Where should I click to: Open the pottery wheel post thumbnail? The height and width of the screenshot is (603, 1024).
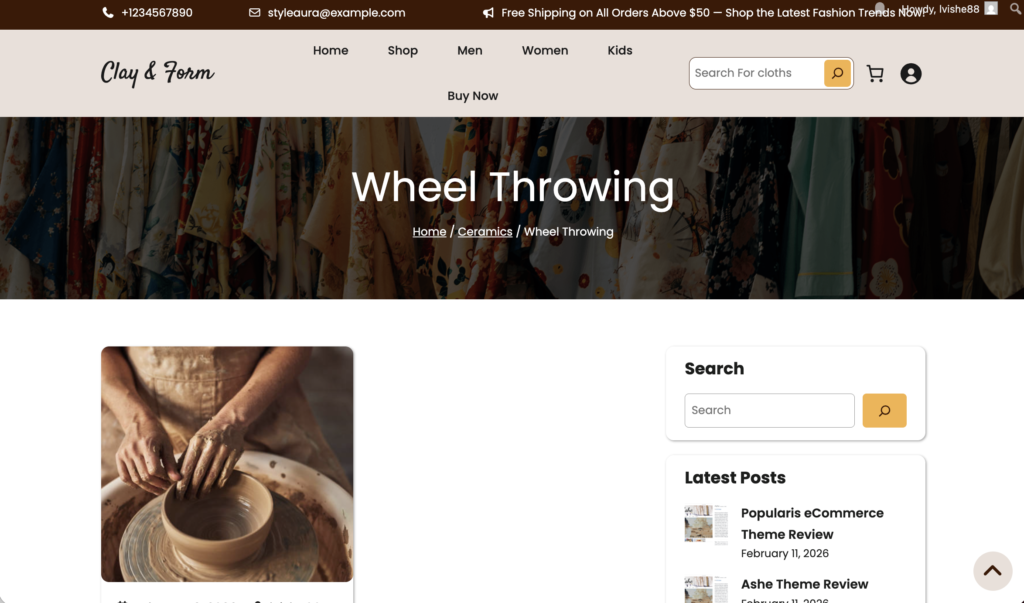coord(227,464)
